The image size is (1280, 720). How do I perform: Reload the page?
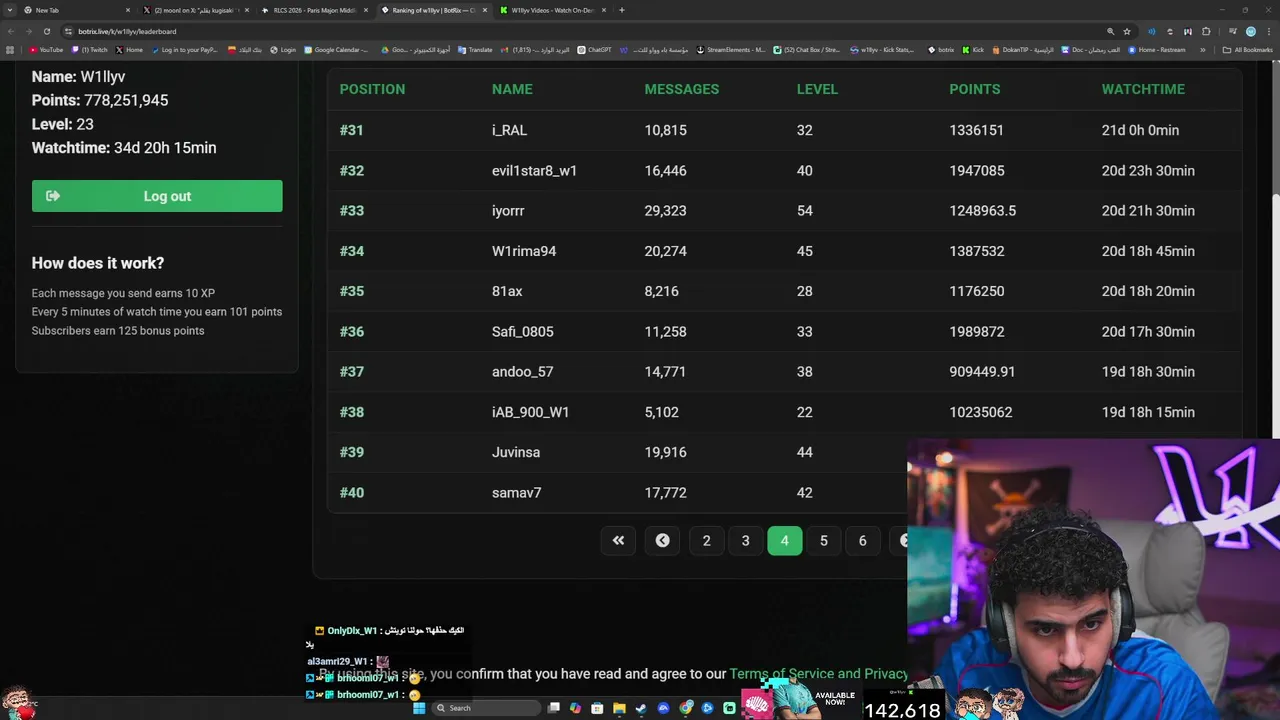(47, 31)
